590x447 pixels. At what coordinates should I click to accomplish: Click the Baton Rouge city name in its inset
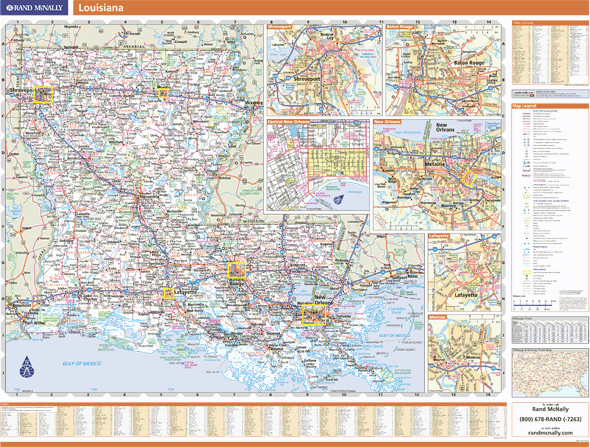(469, 62)
